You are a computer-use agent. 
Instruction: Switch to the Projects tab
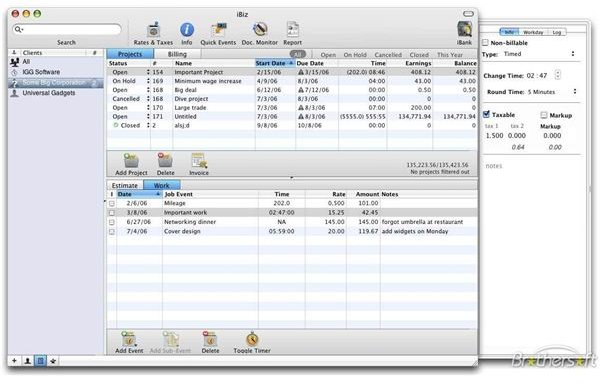(x=130, y=54)
